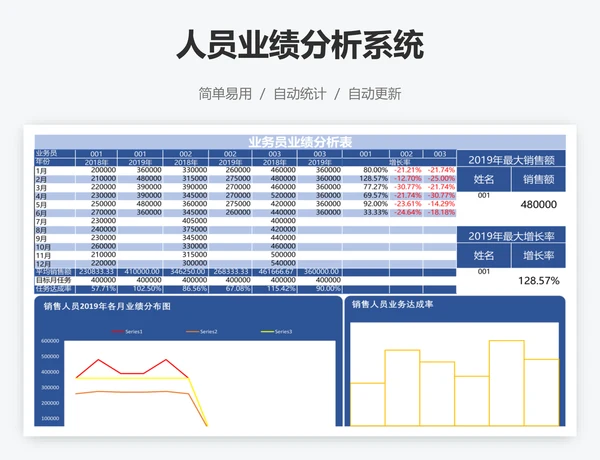The image size is (600, 460).
Task: Select the 480000 maximum sales value
Action: [538, 203]
